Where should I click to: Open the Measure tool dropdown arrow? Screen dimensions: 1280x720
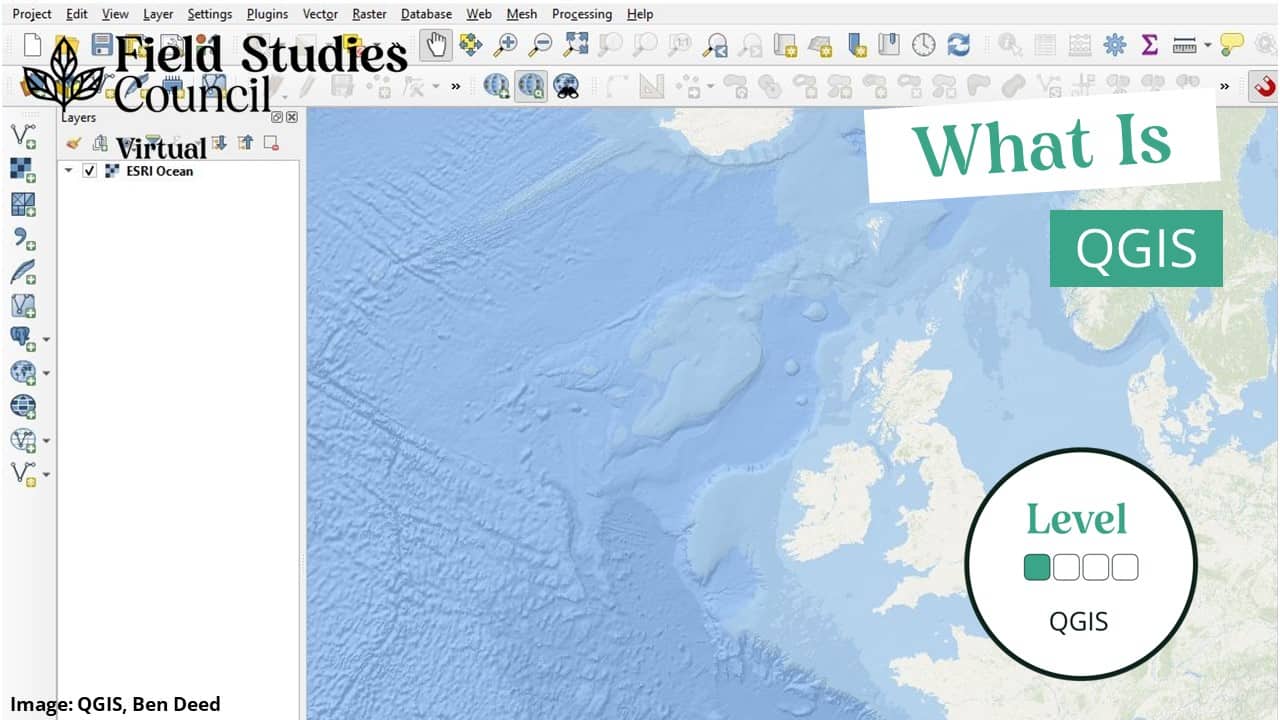coord(1207,46)
